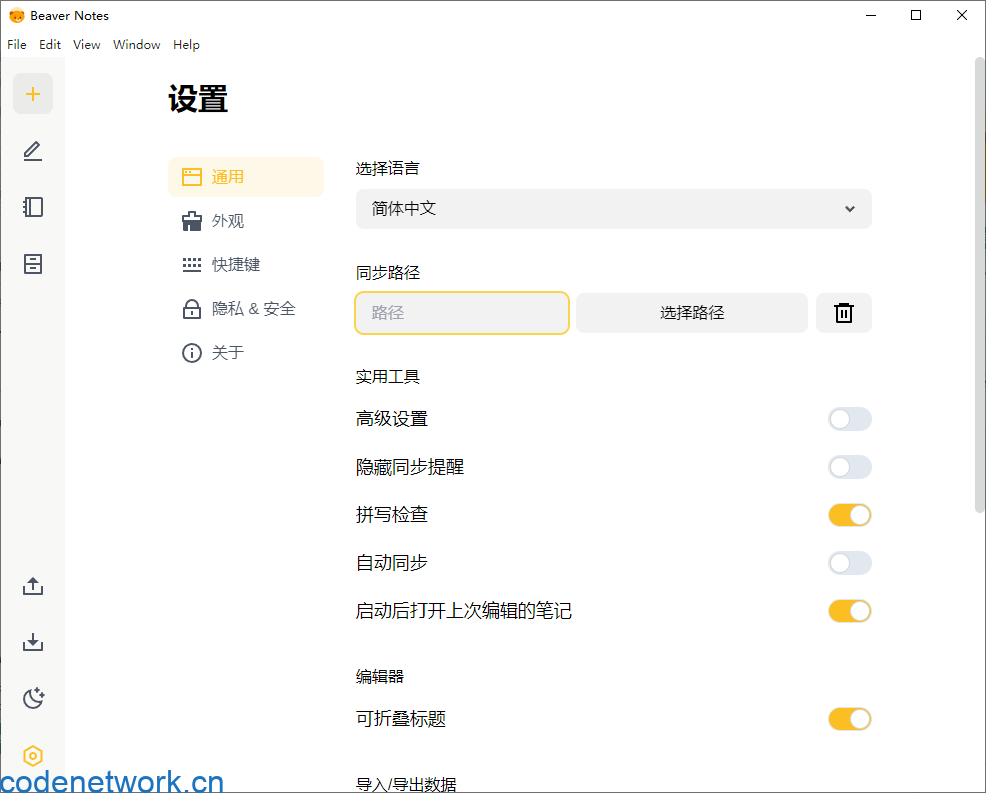Viewport: 986px width, 793px height.
Task: Open the Edit menu
Action: click(x=50, y=45)
